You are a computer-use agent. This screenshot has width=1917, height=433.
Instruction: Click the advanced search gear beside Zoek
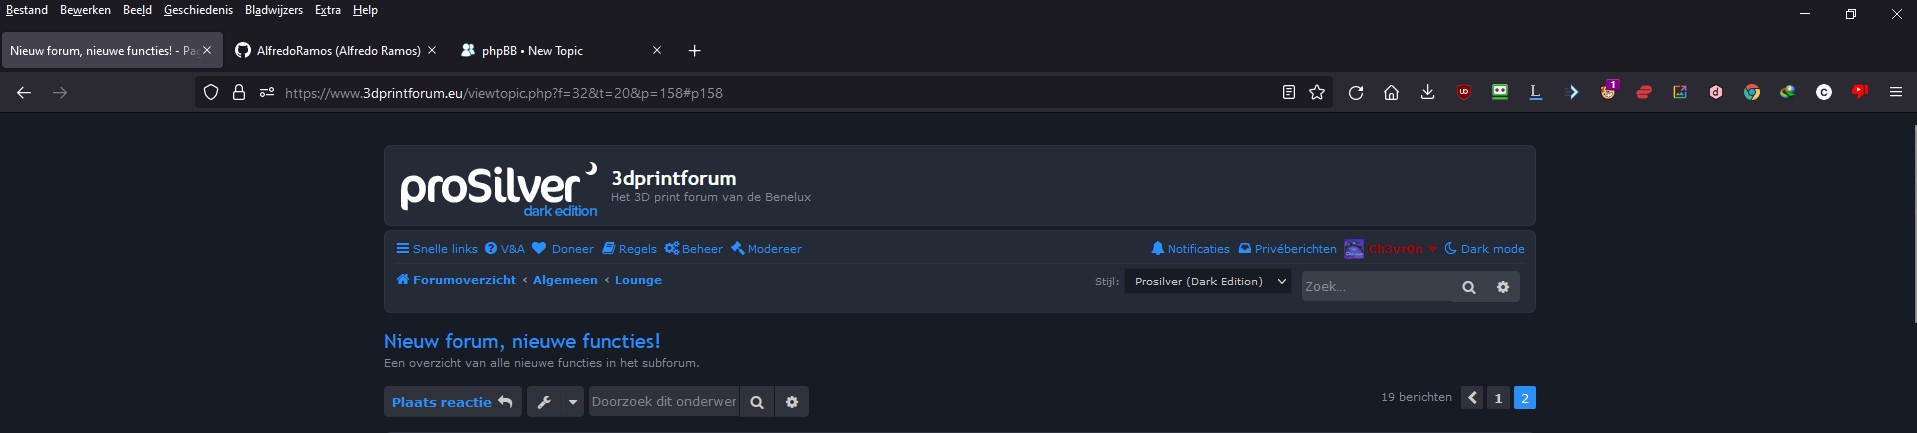coord(1502,287)
